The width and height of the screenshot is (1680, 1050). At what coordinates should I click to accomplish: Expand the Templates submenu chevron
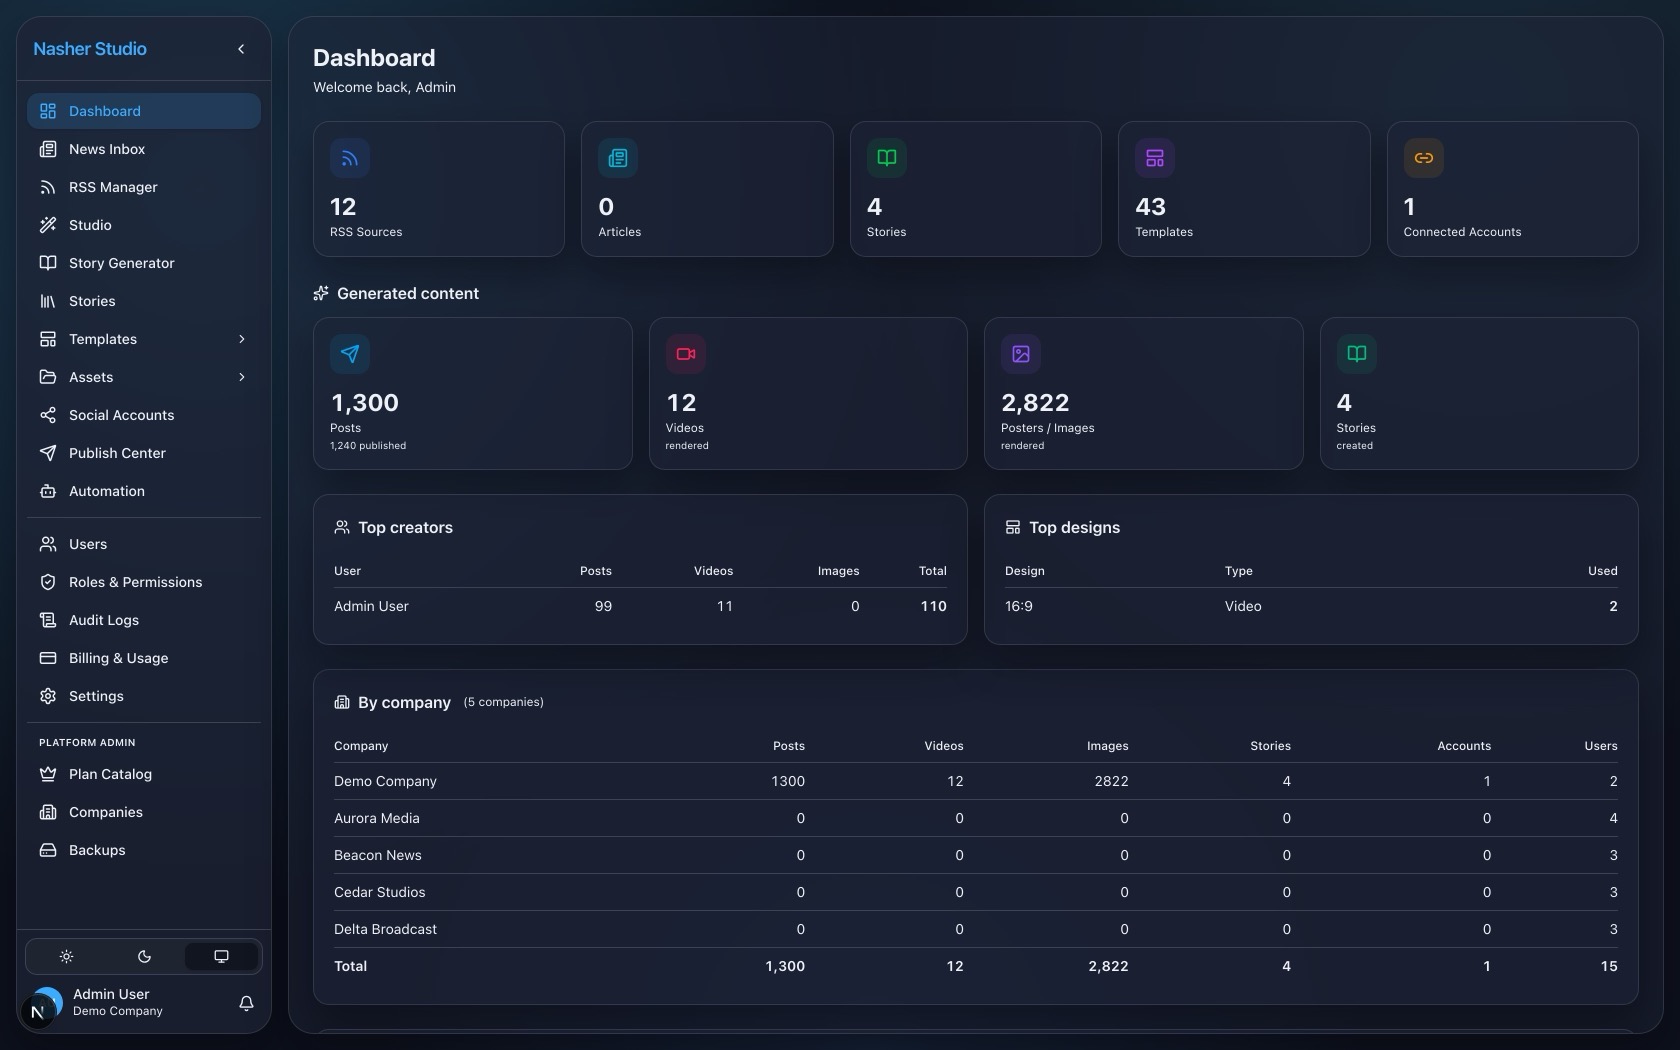tap(241, 339)
